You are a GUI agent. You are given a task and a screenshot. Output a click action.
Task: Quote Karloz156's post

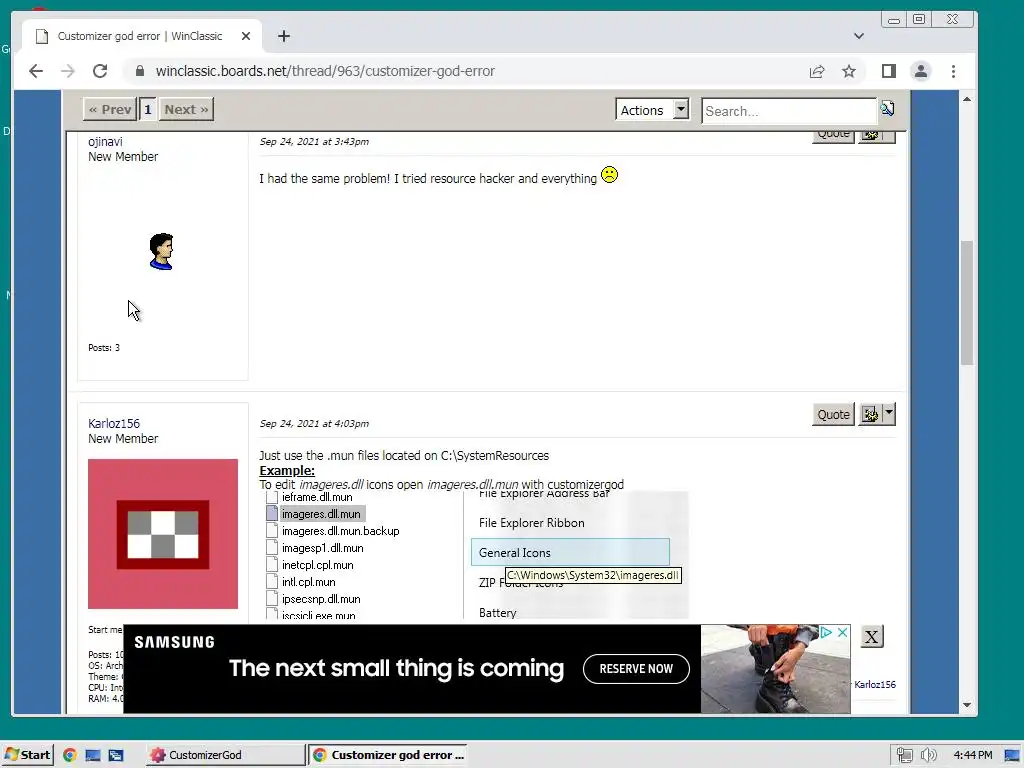tap(833, 414)
